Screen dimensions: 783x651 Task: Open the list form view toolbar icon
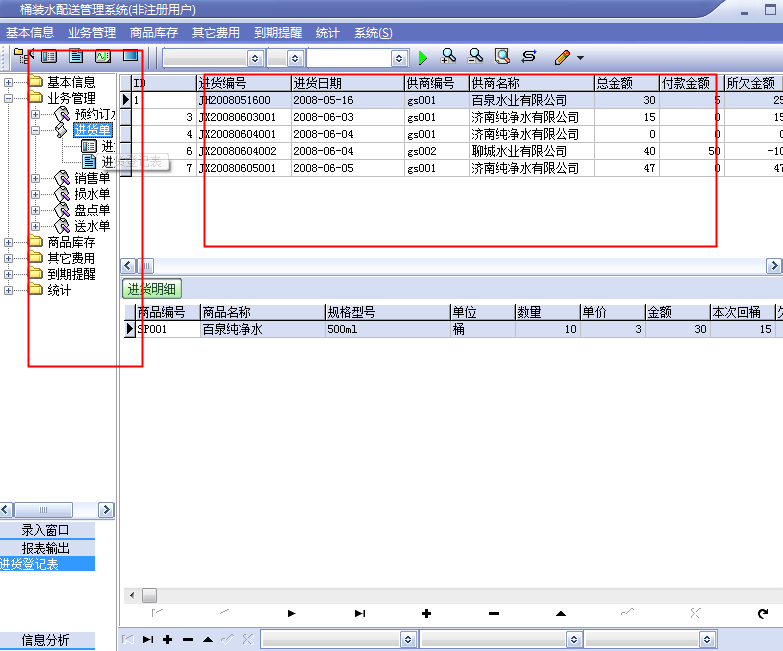coord(49,56)
